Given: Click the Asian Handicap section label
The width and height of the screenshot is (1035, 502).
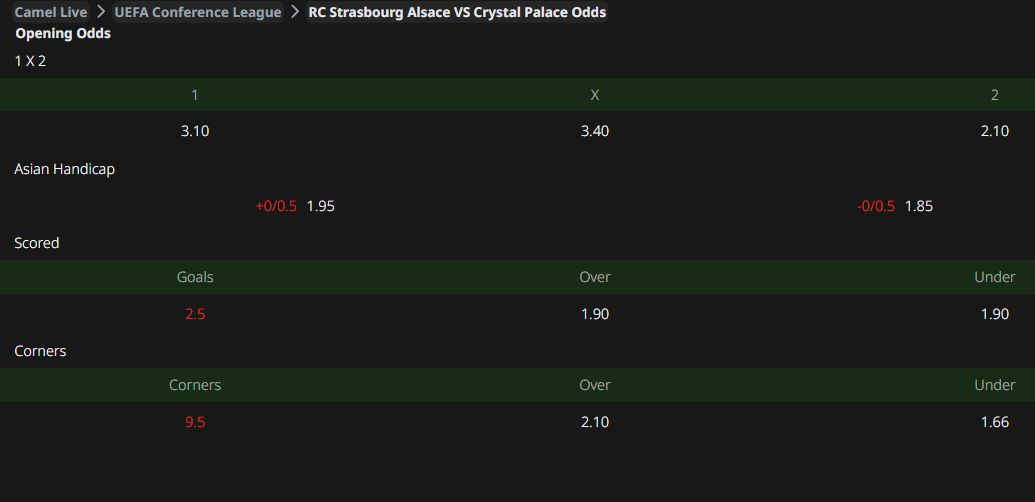Looking at the screenshot, I should (x=64, y=169).
